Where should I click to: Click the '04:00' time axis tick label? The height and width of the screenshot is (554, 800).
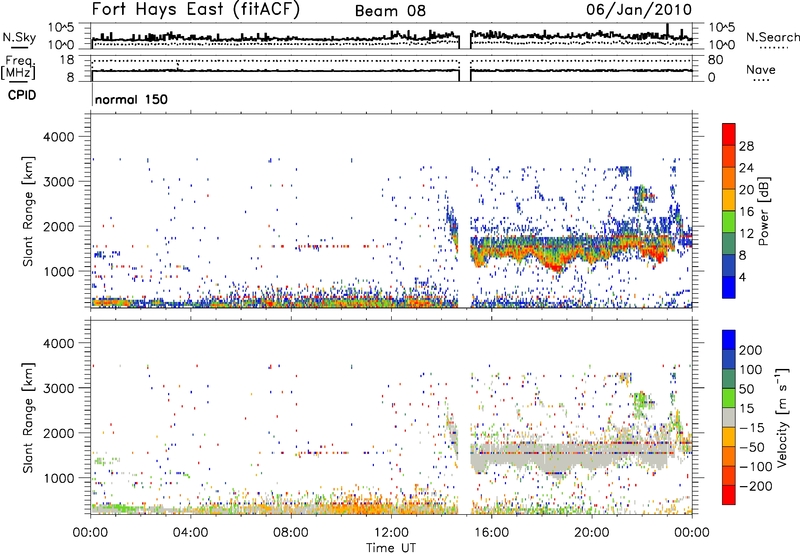[x=191, y=533]
